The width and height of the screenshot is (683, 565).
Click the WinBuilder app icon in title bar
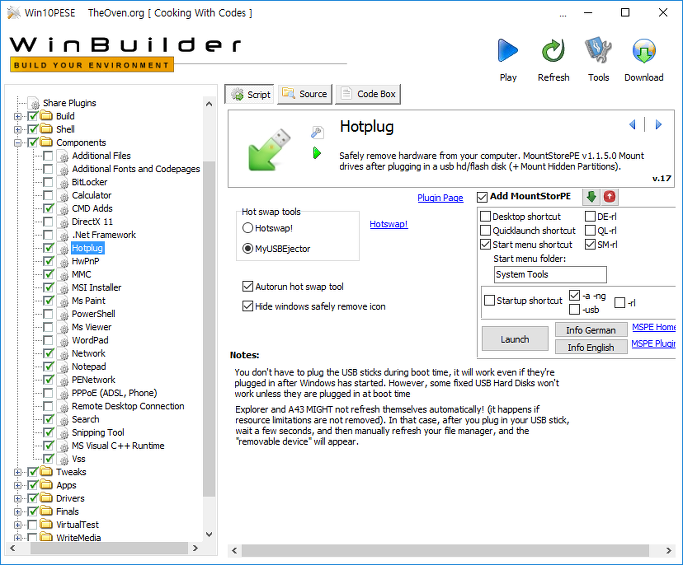[x=14, y=13]
